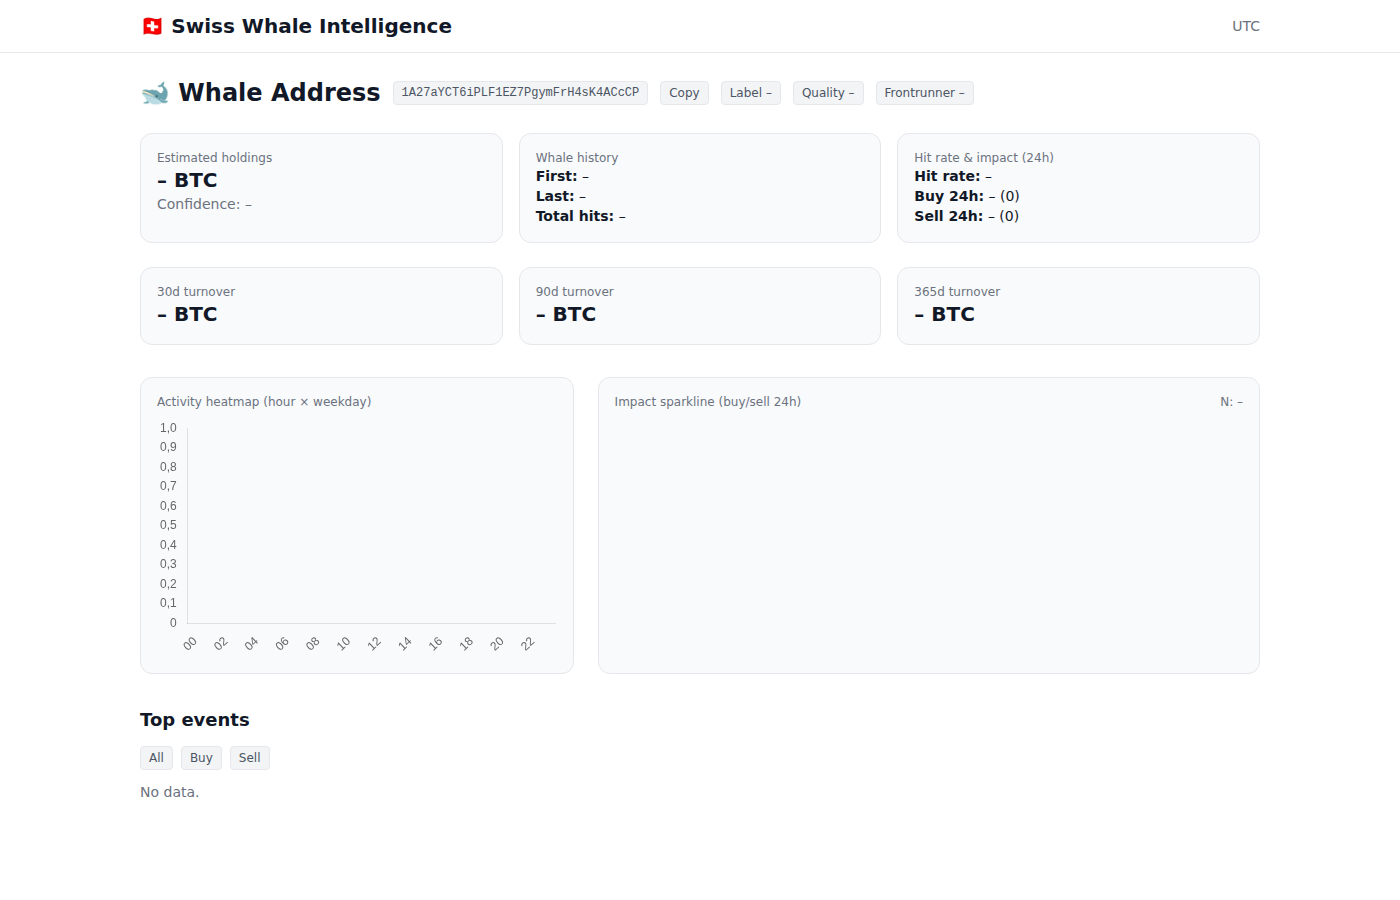This screenshot has height=900, width=1400.
Task: Open the Frontrunner dropdown
Action: 924,92
